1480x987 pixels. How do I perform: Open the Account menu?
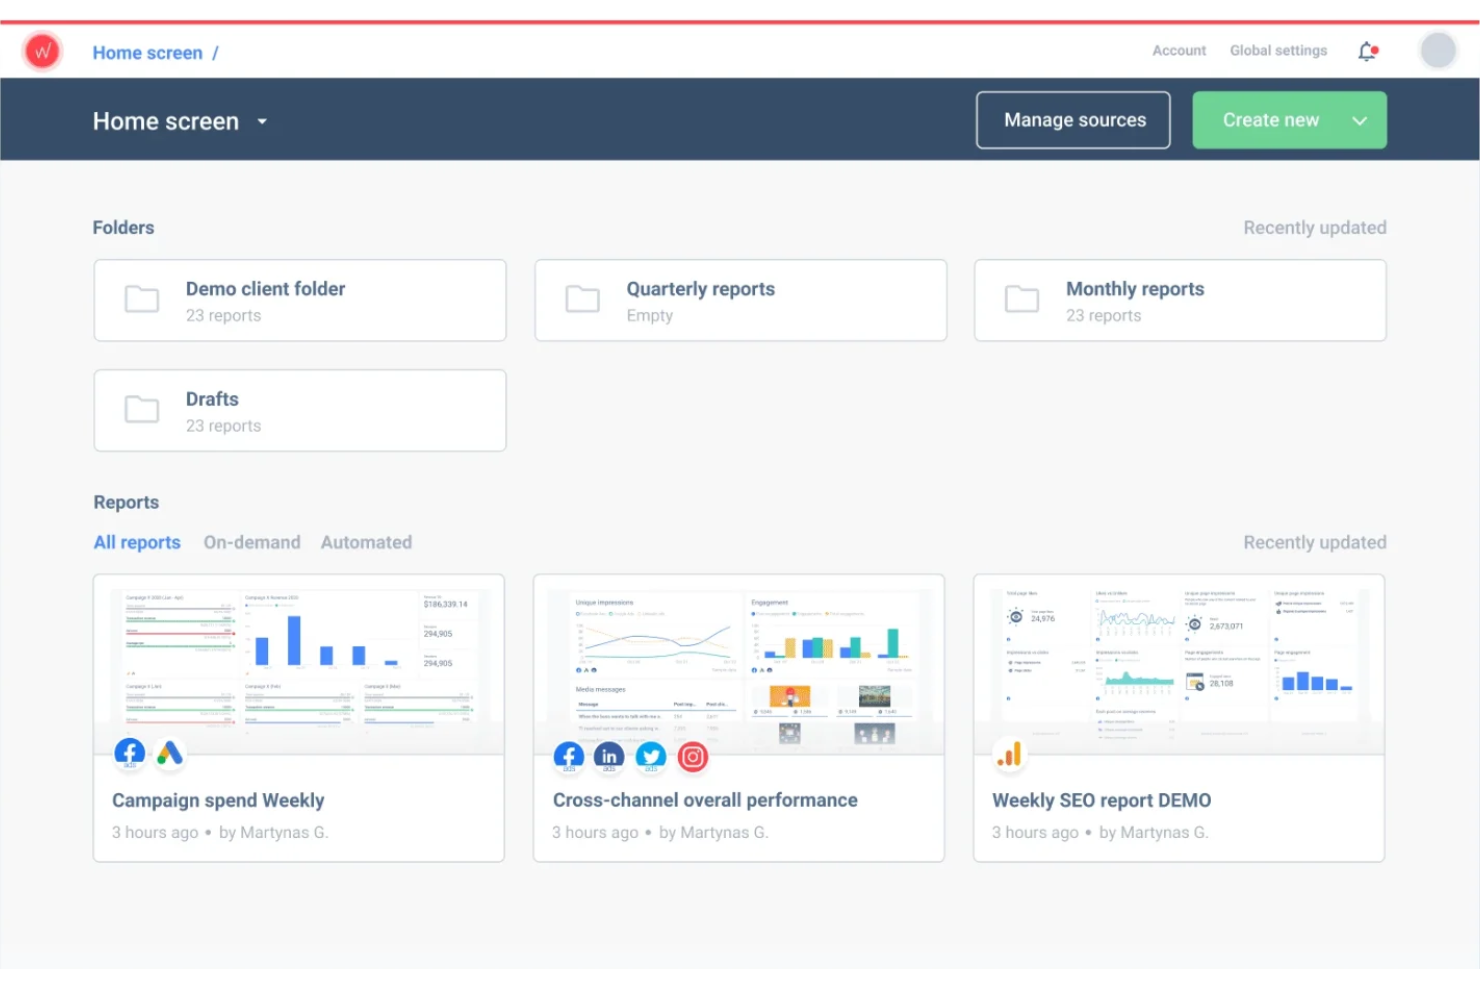(x=1178, y=50)
